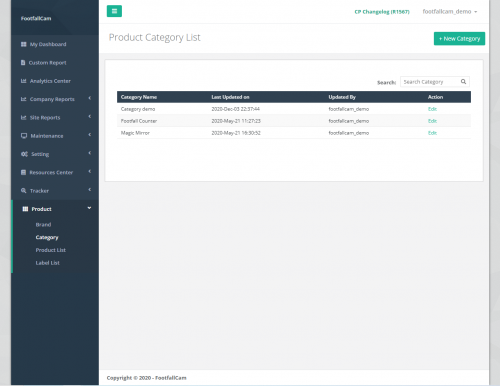Screen dimensions: 500x386
Task: Open My Dashboard menu item
Action: pyautogui.click(x=48, y=44)
